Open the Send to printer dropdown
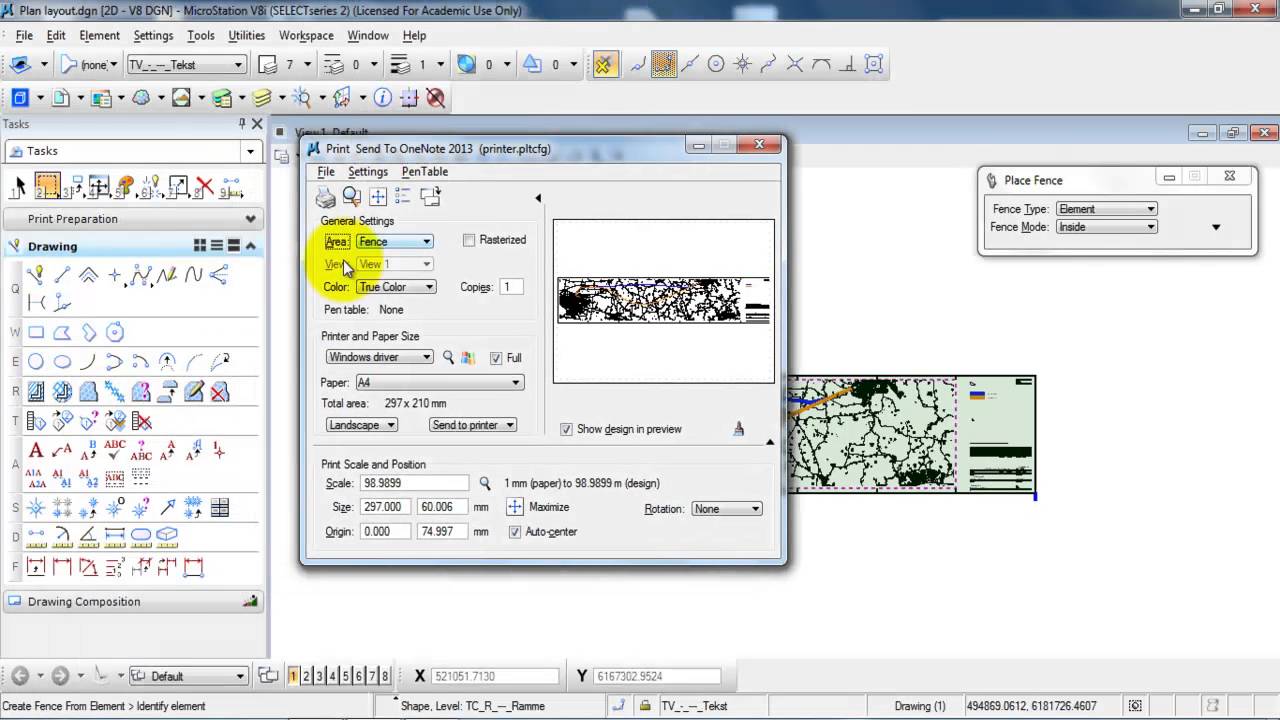 click(x=473, y=425)
